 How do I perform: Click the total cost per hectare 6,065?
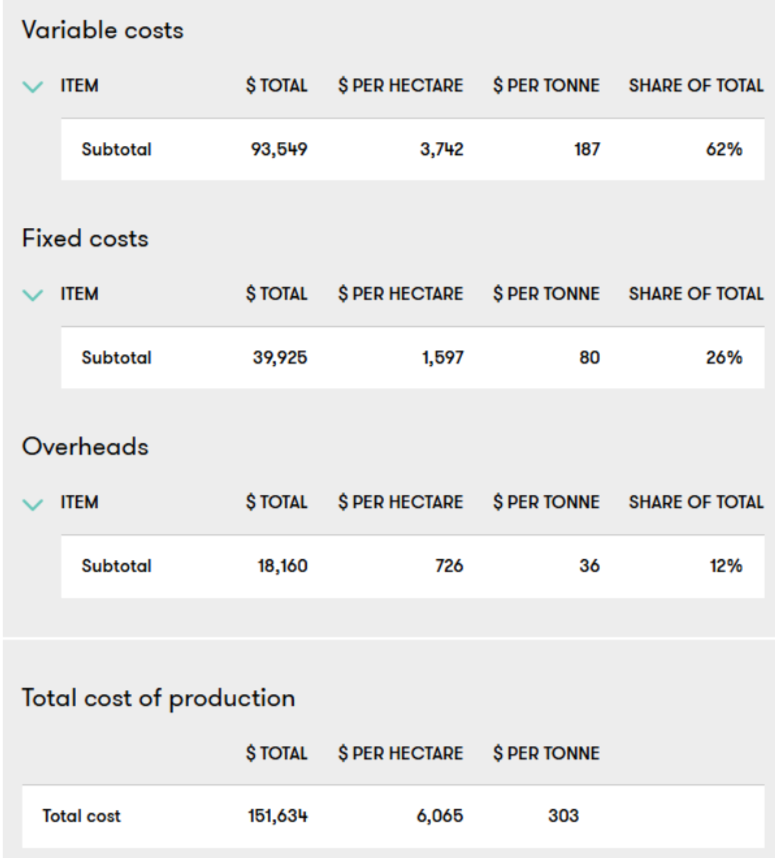coord(440,816)
